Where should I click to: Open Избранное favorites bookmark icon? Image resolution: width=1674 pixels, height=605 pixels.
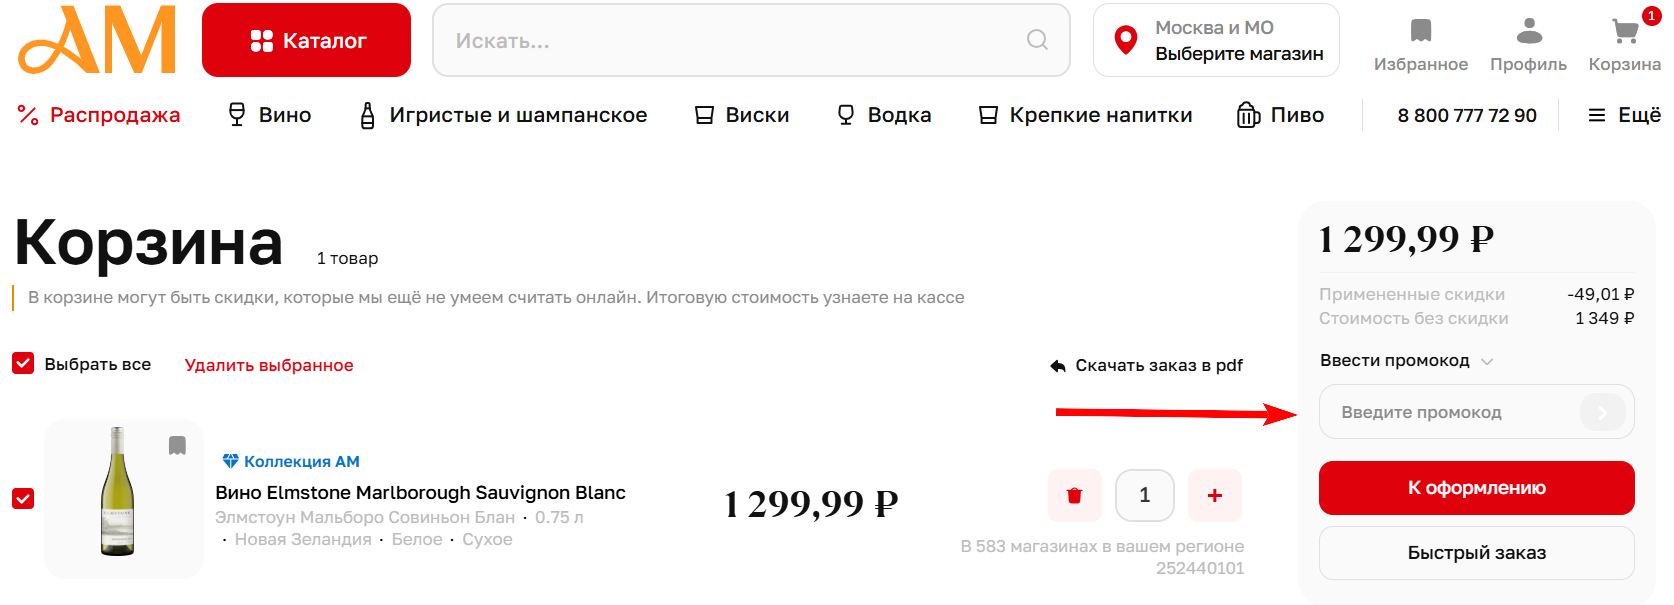tap(1420, 31)
